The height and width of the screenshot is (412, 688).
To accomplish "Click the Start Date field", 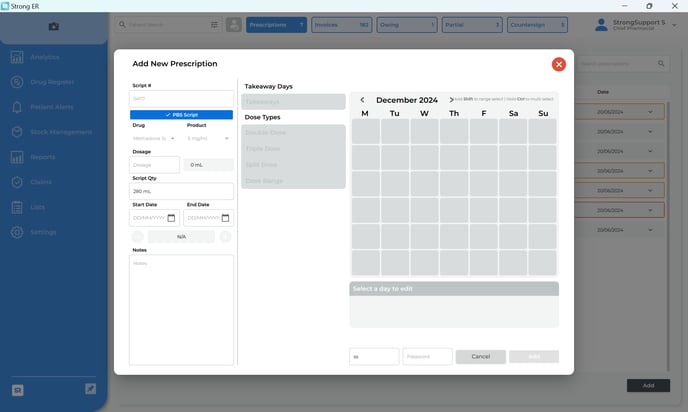I will tap(154, 218).
